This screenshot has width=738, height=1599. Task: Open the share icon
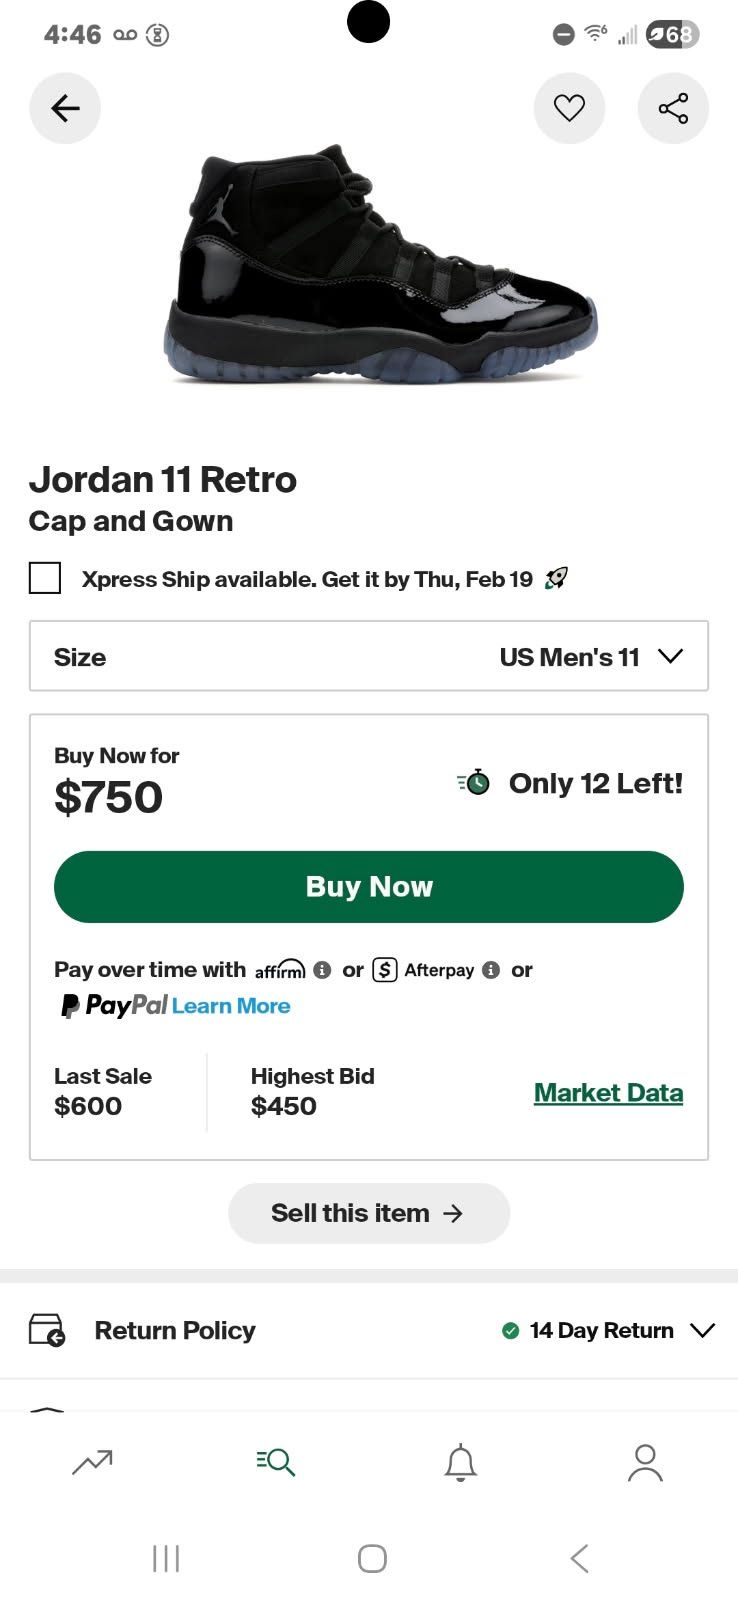coord(673,108)
